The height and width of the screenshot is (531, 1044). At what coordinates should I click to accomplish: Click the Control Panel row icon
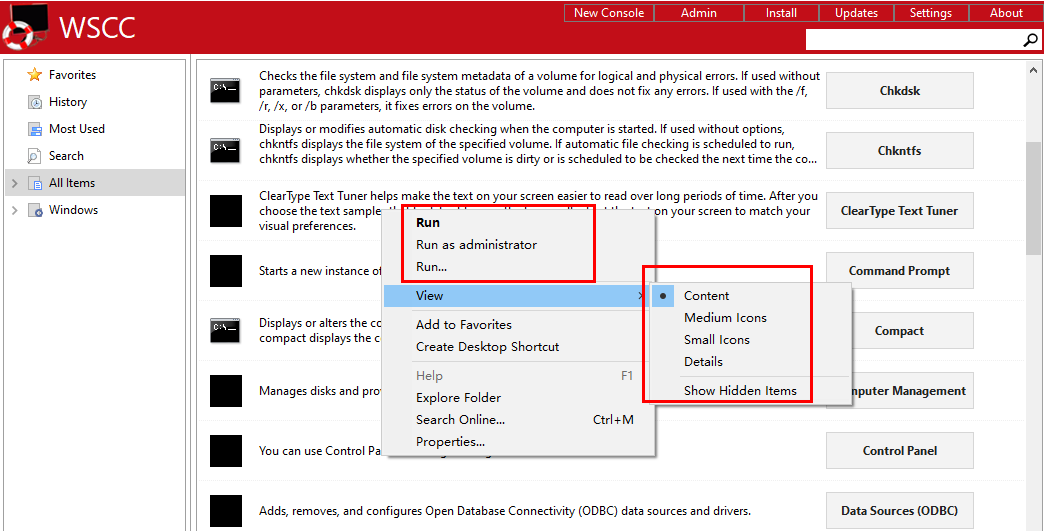coord(226,450)
